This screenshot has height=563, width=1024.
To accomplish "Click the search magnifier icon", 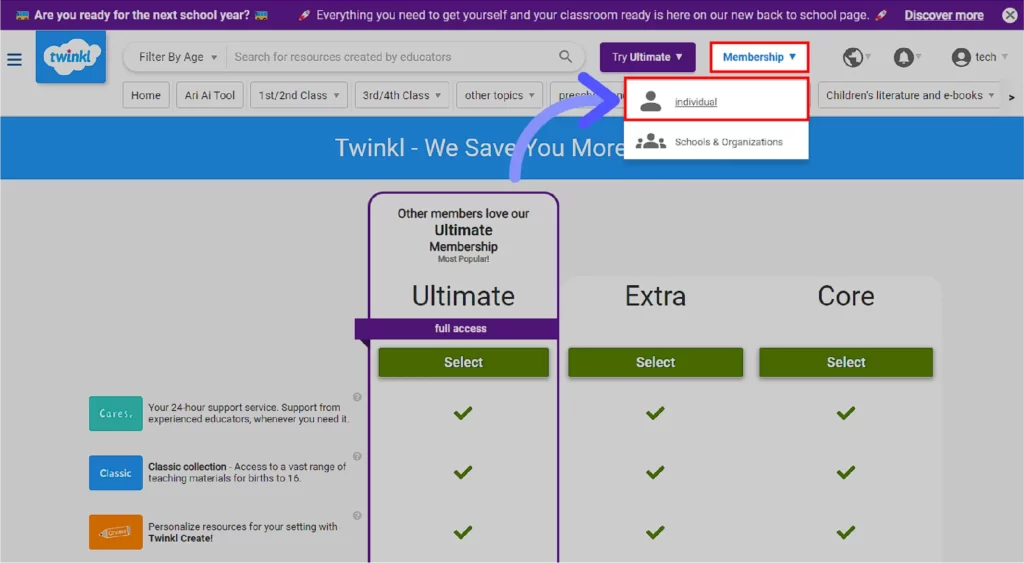I will click(566, 57).
